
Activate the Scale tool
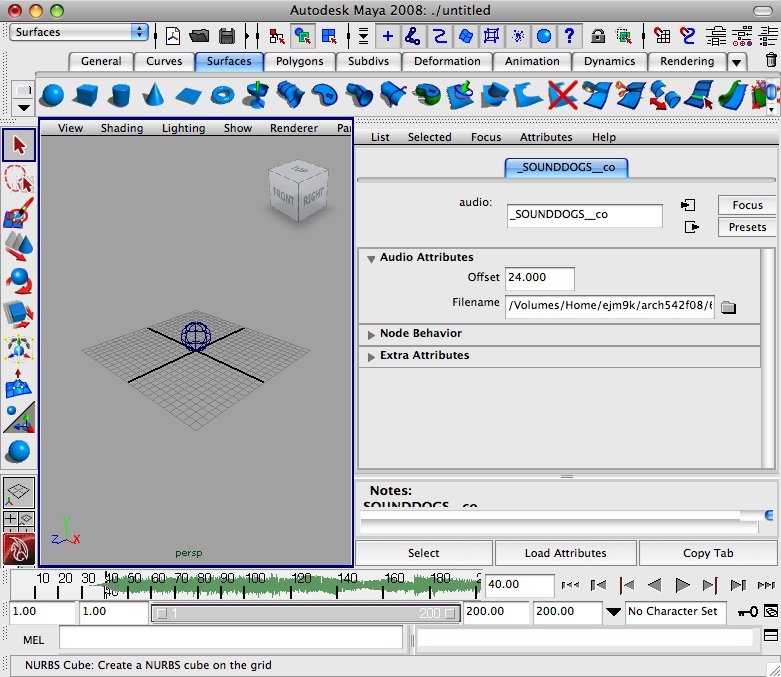[x=19, y=315]
